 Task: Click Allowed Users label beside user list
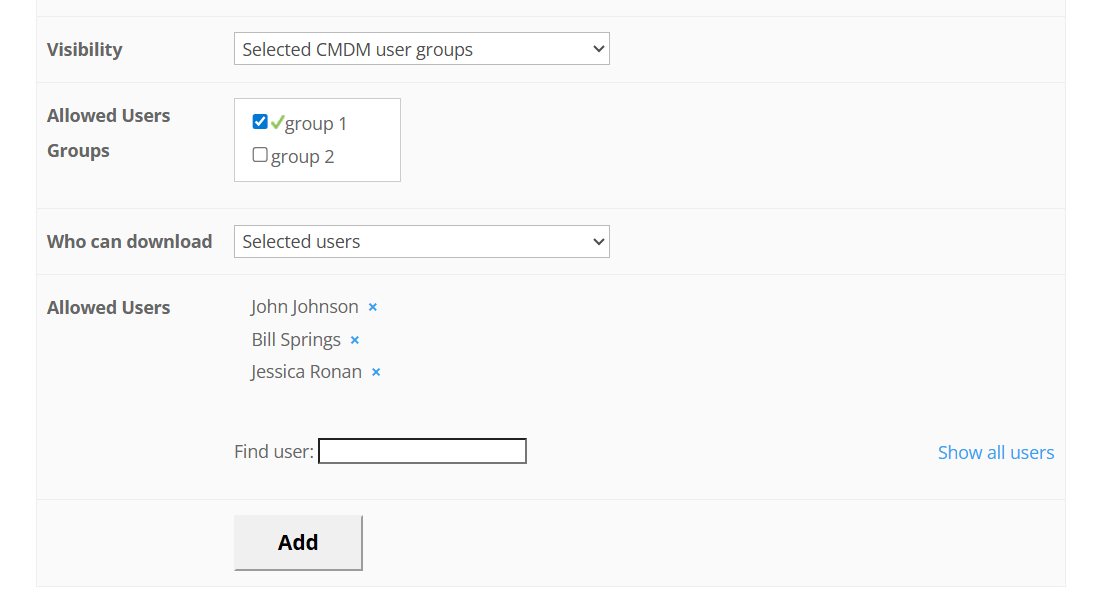pyautogui.click(x=108, y=308)
